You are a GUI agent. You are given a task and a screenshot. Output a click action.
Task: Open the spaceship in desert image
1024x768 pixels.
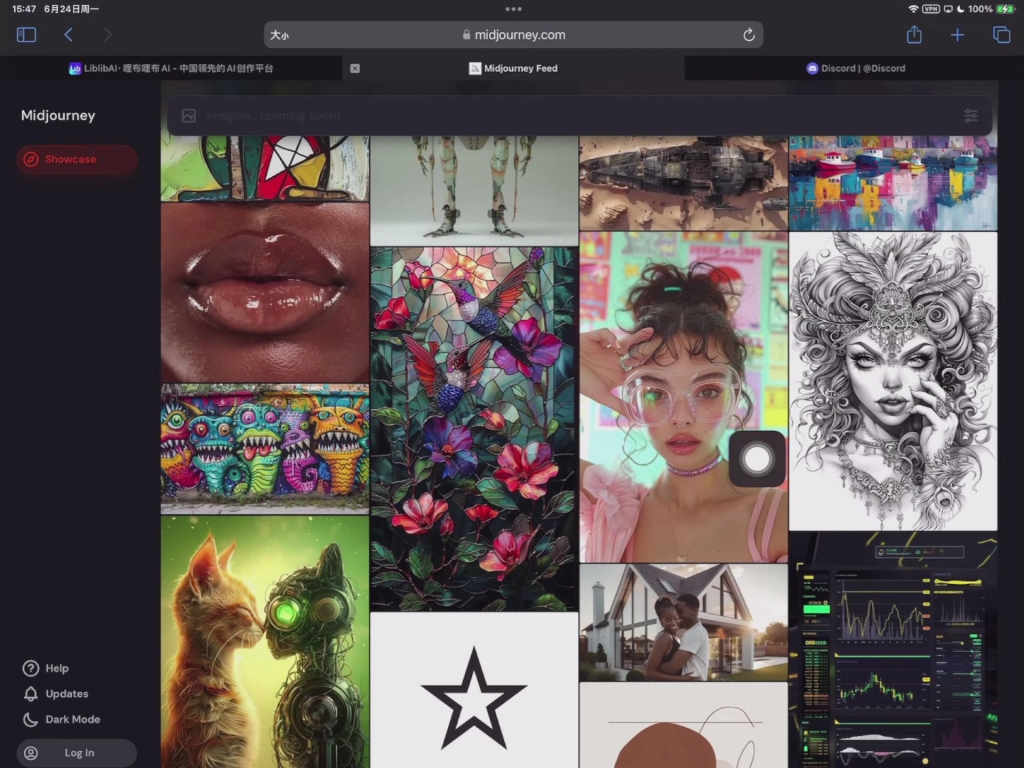pos(683,183)
